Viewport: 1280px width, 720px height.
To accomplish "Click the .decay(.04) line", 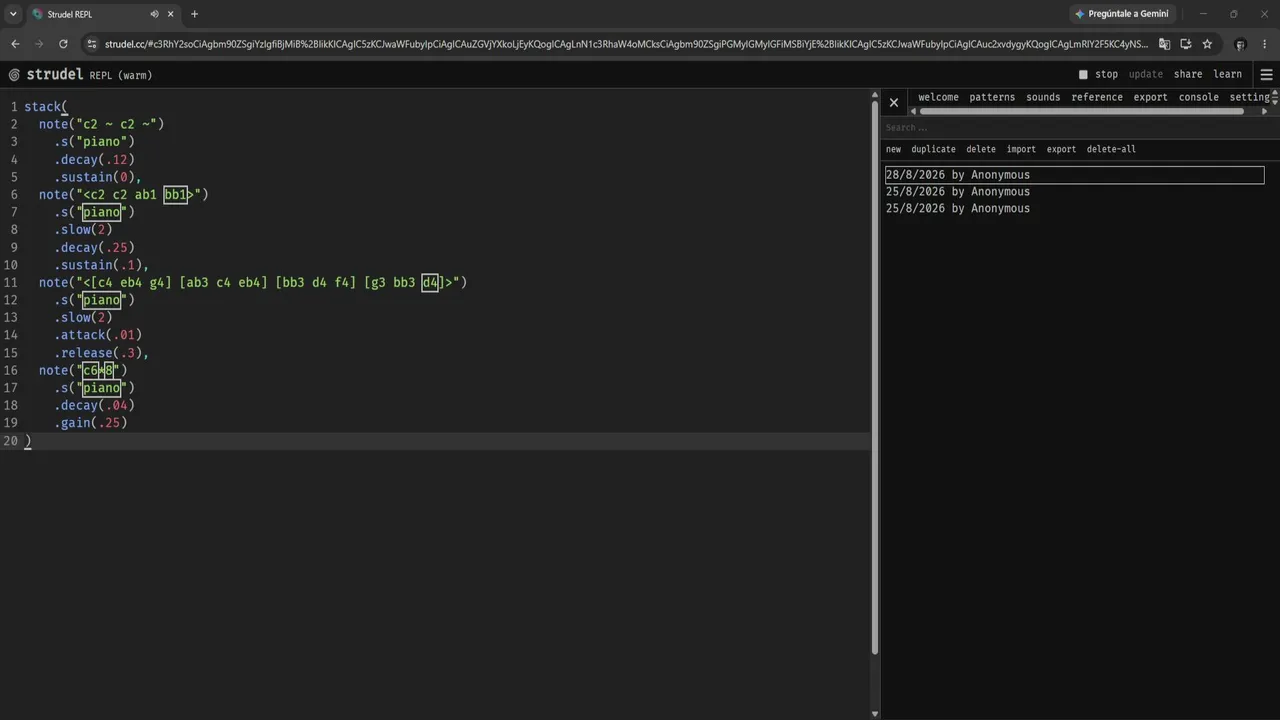I will (x=94, y=406).
